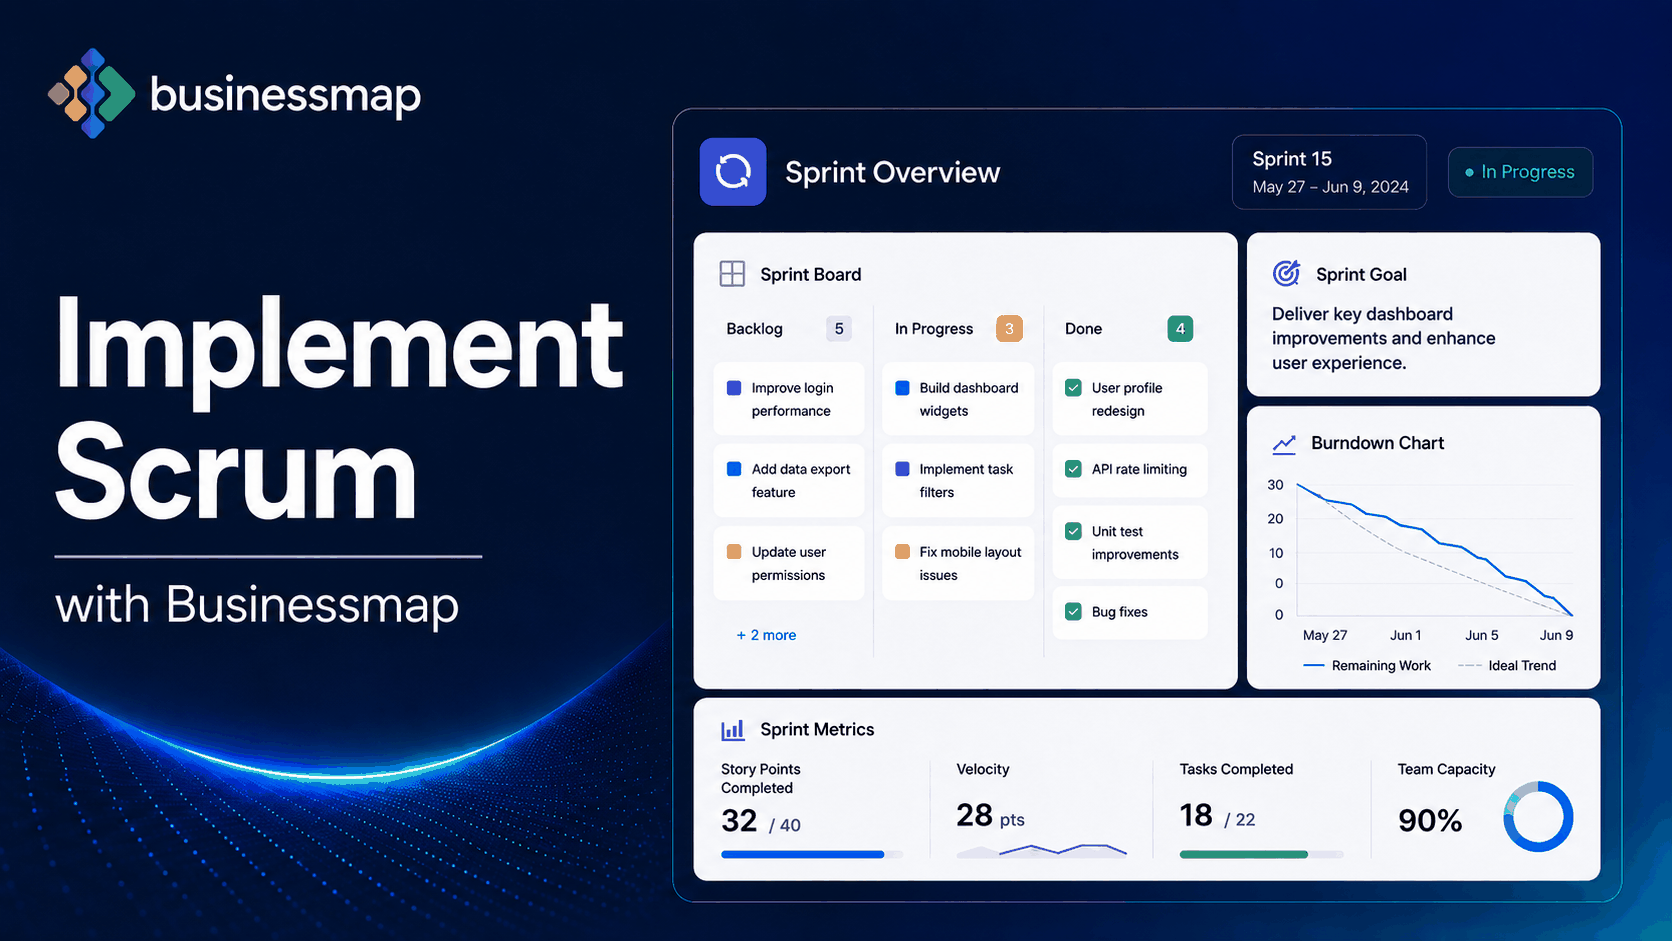Viewport: 1672px width, 941px height.
Task: Open the Improve login performance card
Action: pyautogui.click(x=789, y=399)
